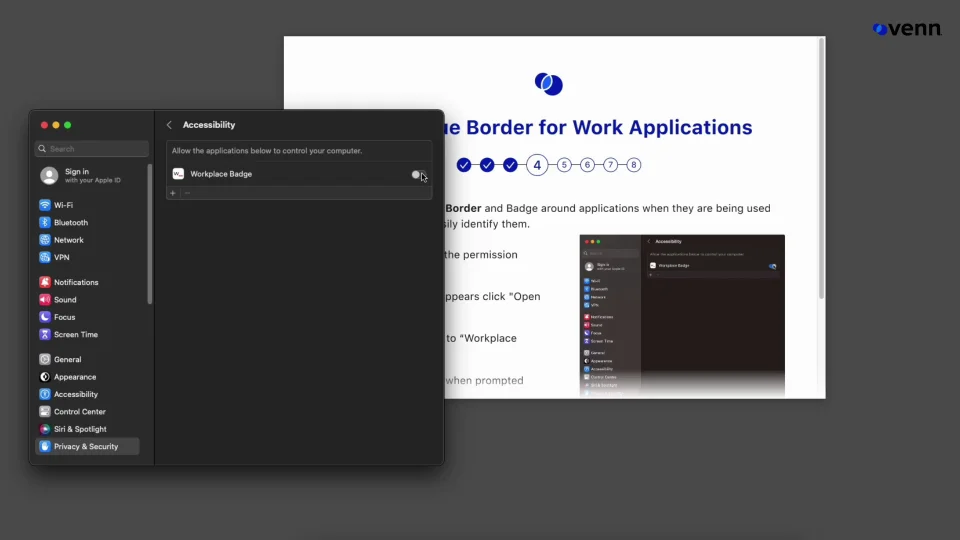The width and height of the screenshot is (960, 540).
Task: Click the Siri & Spotlight icon
Action: tap(45, 429)
